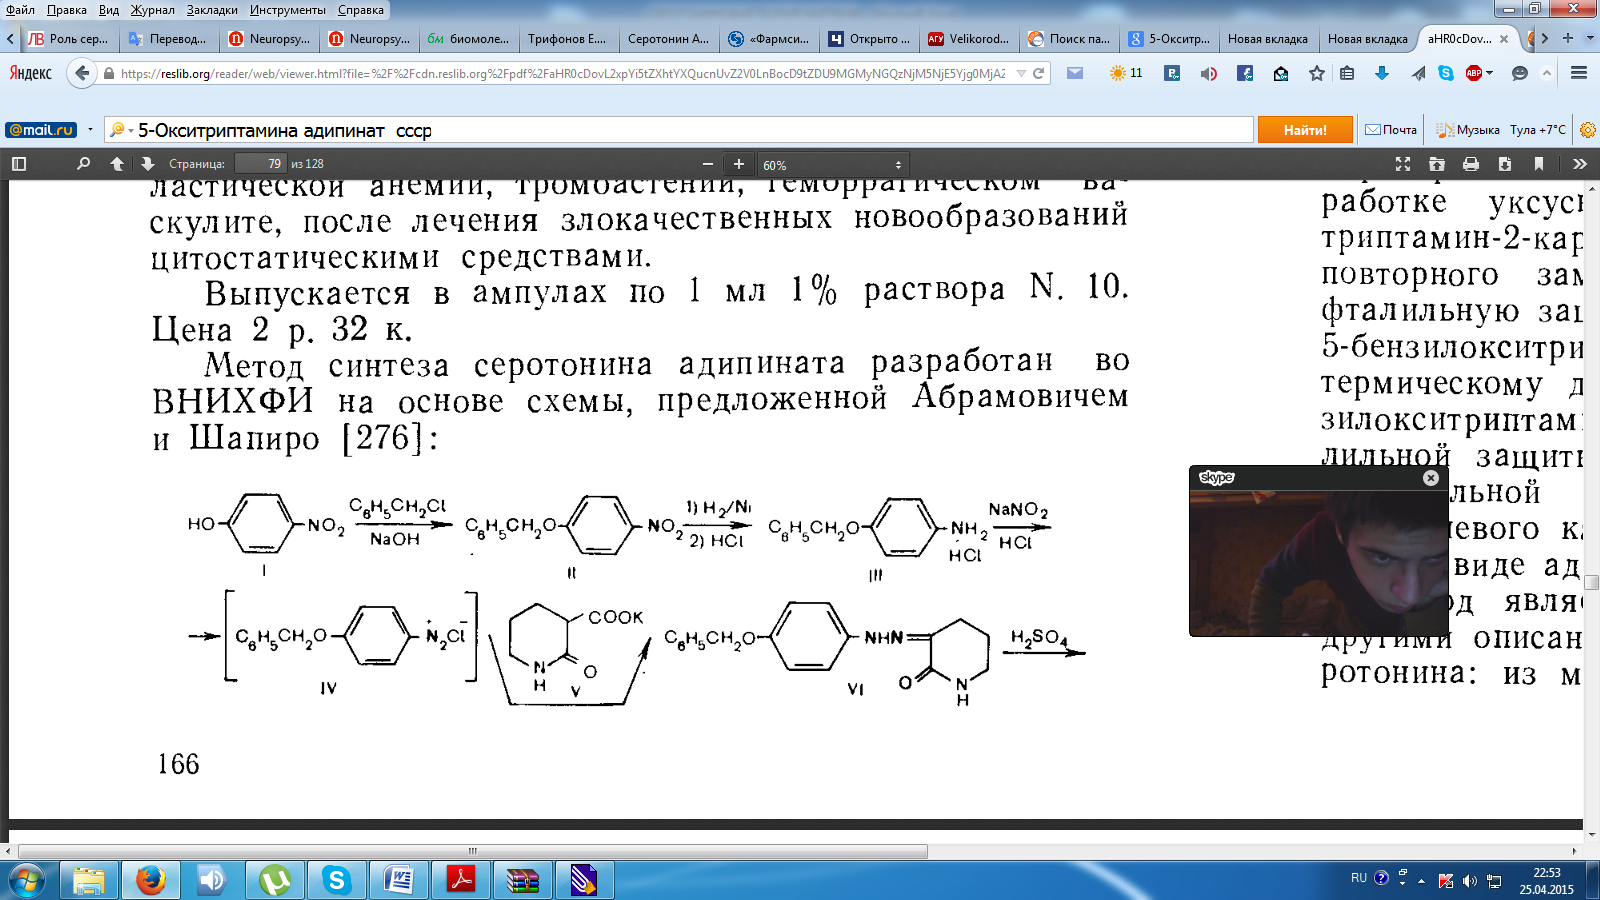Close the active aHR0cDov... tab

(x=1504, y=39)
